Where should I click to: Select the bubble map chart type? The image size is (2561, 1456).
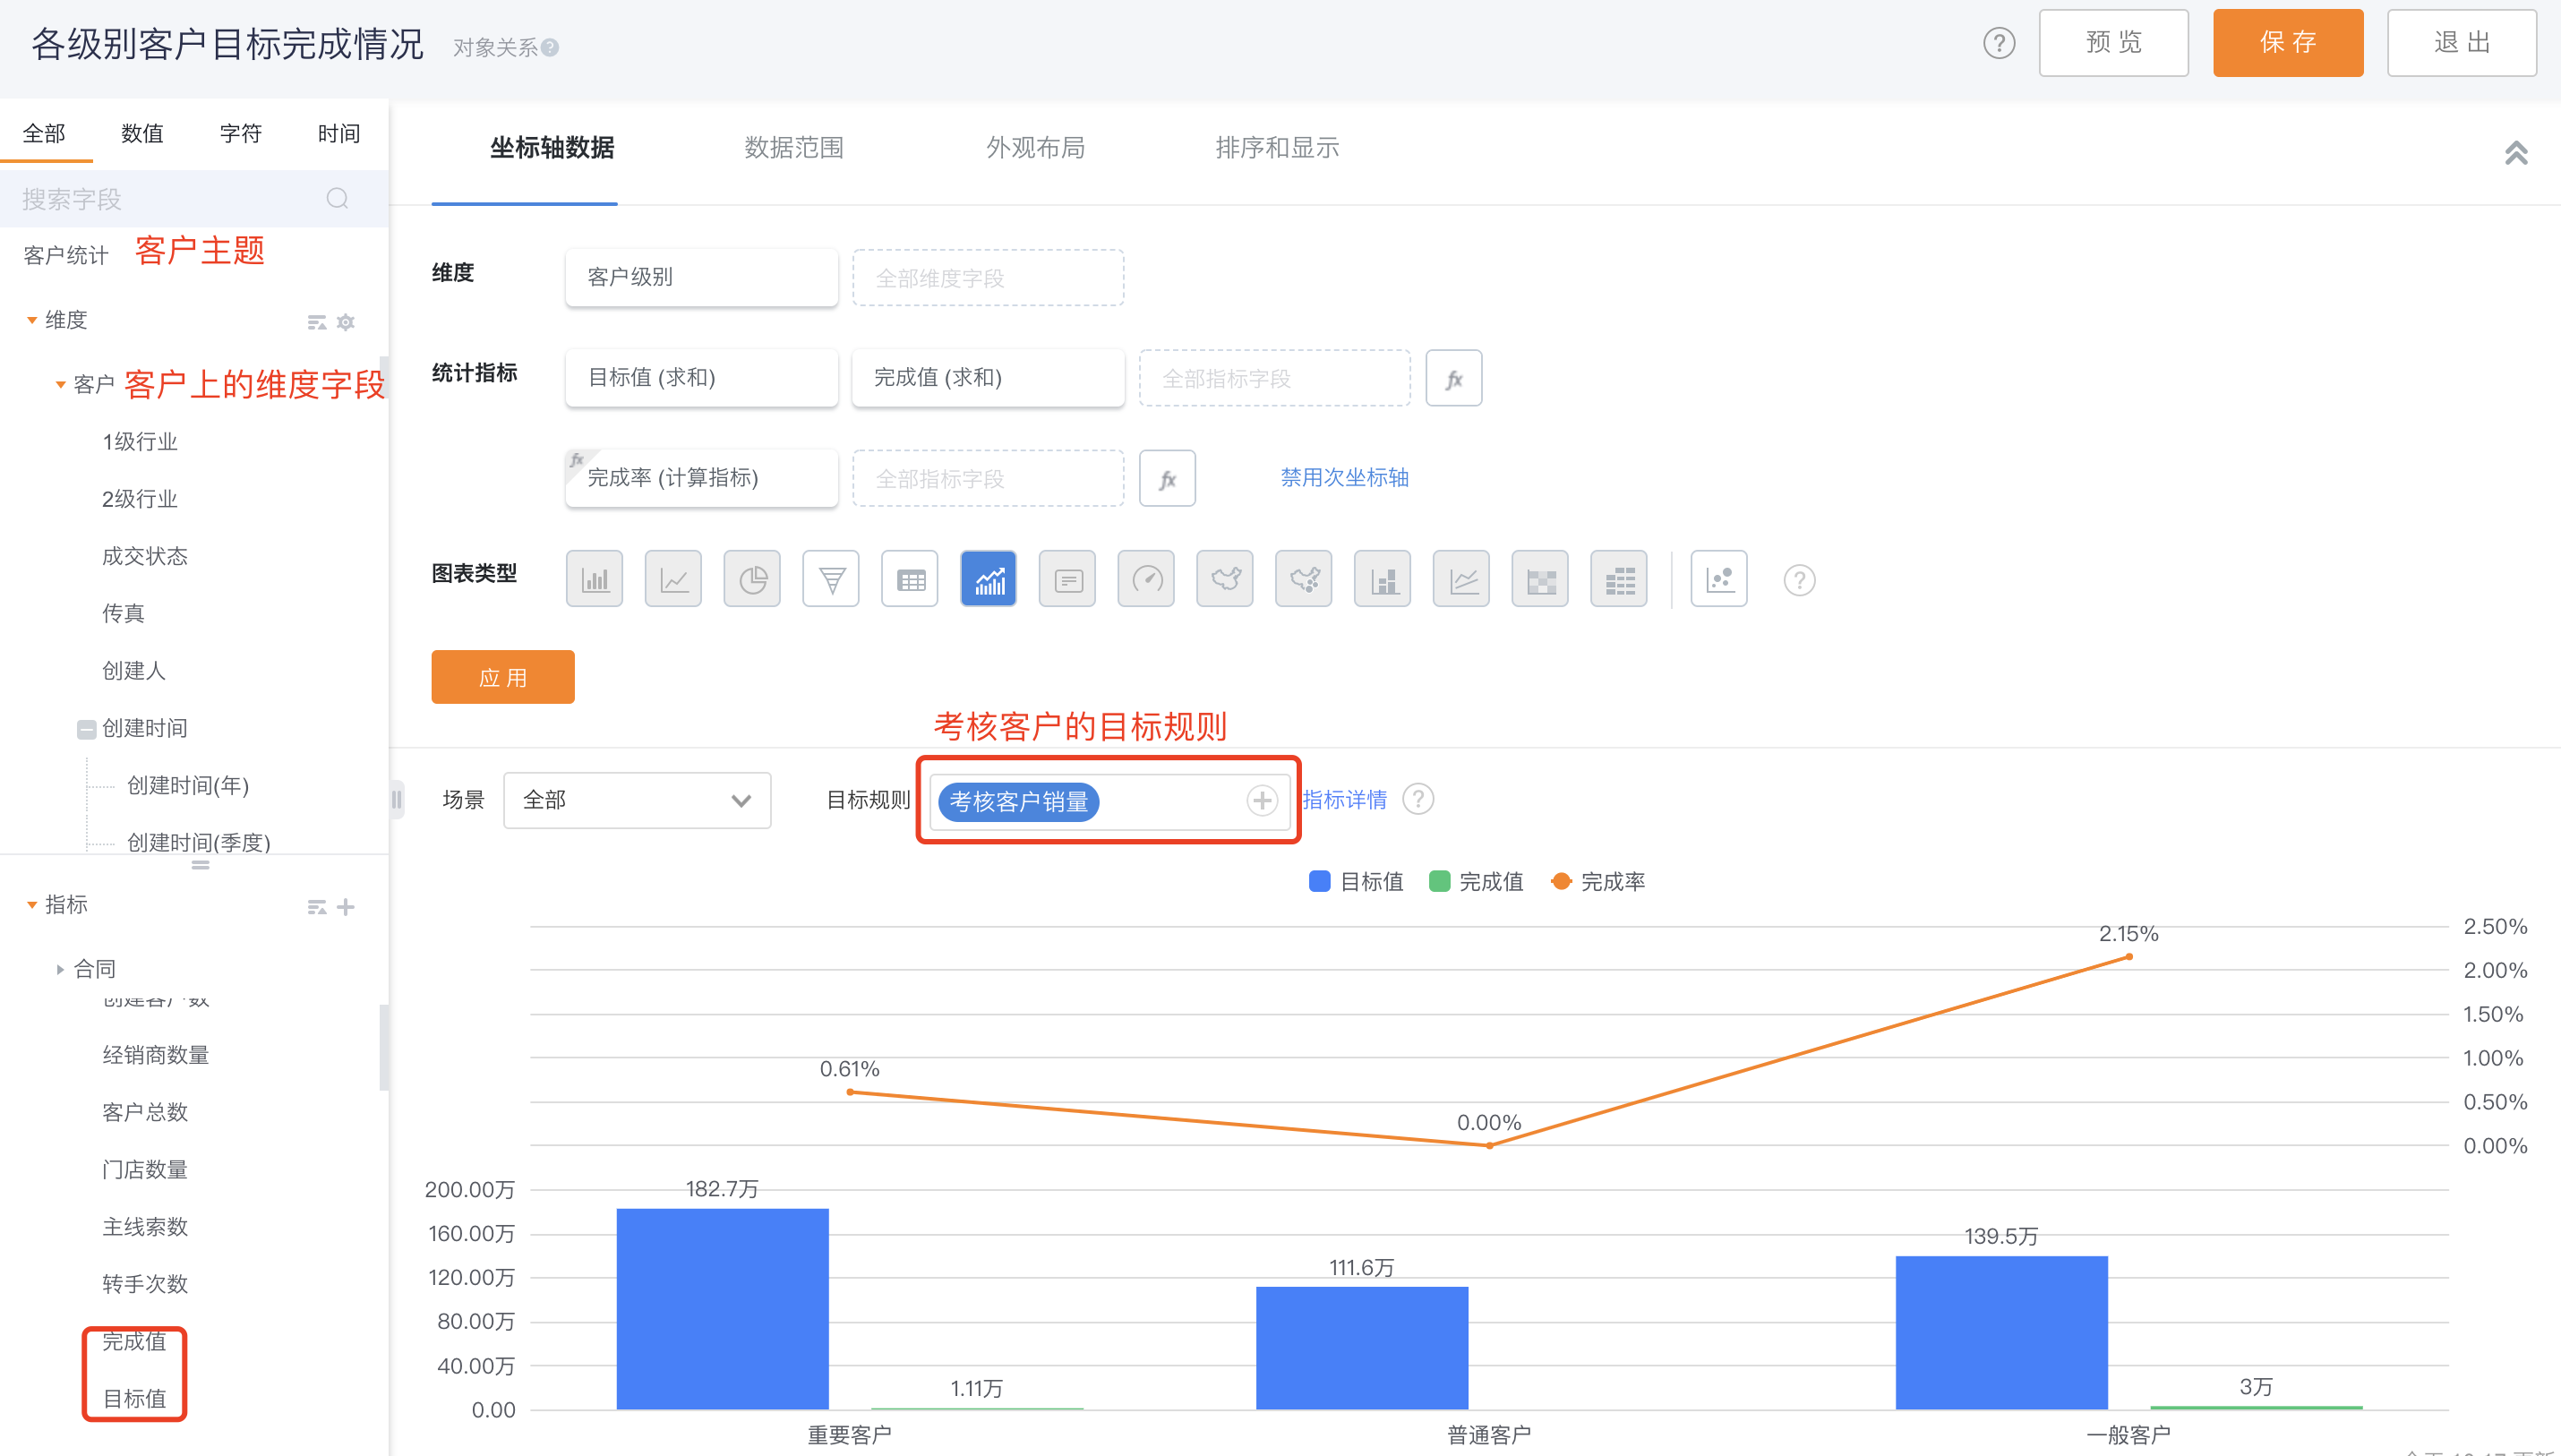(x=1304, y=579)
